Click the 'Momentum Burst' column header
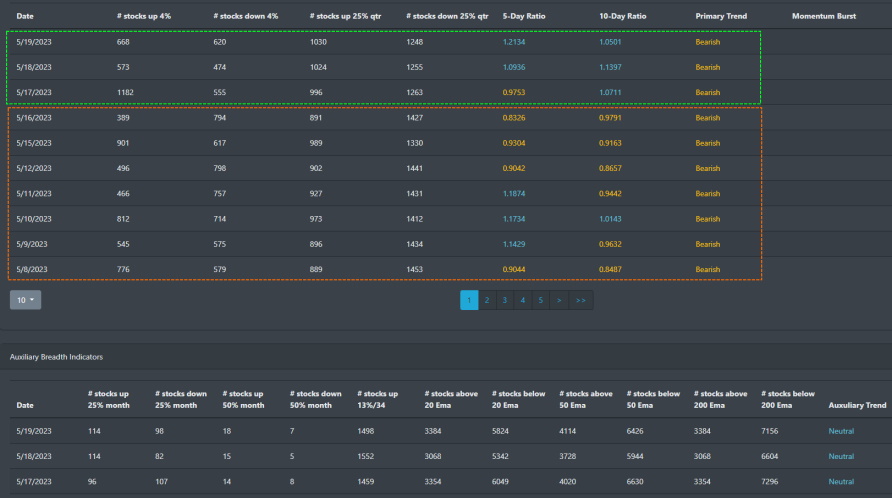 (824, 16)
